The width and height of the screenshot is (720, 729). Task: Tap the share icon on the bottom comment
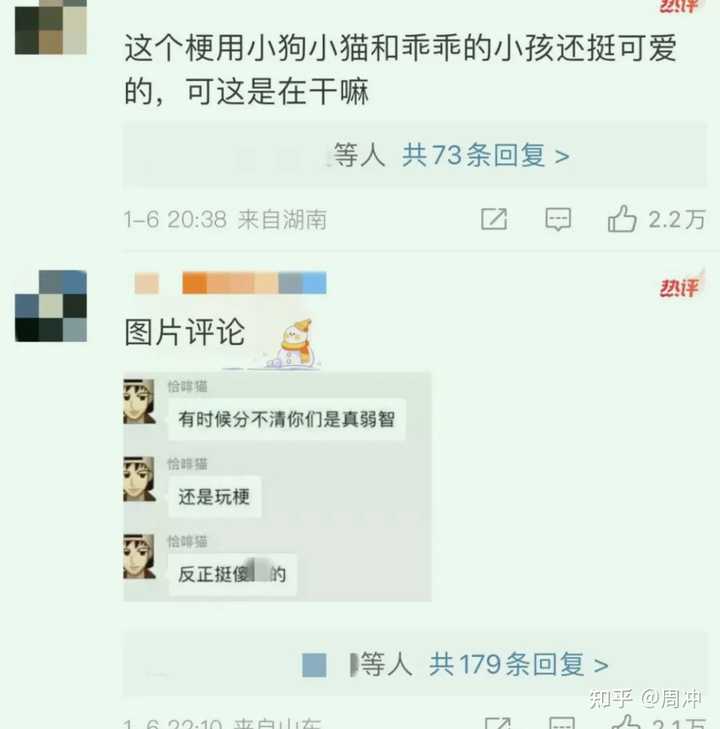[497, 723]
